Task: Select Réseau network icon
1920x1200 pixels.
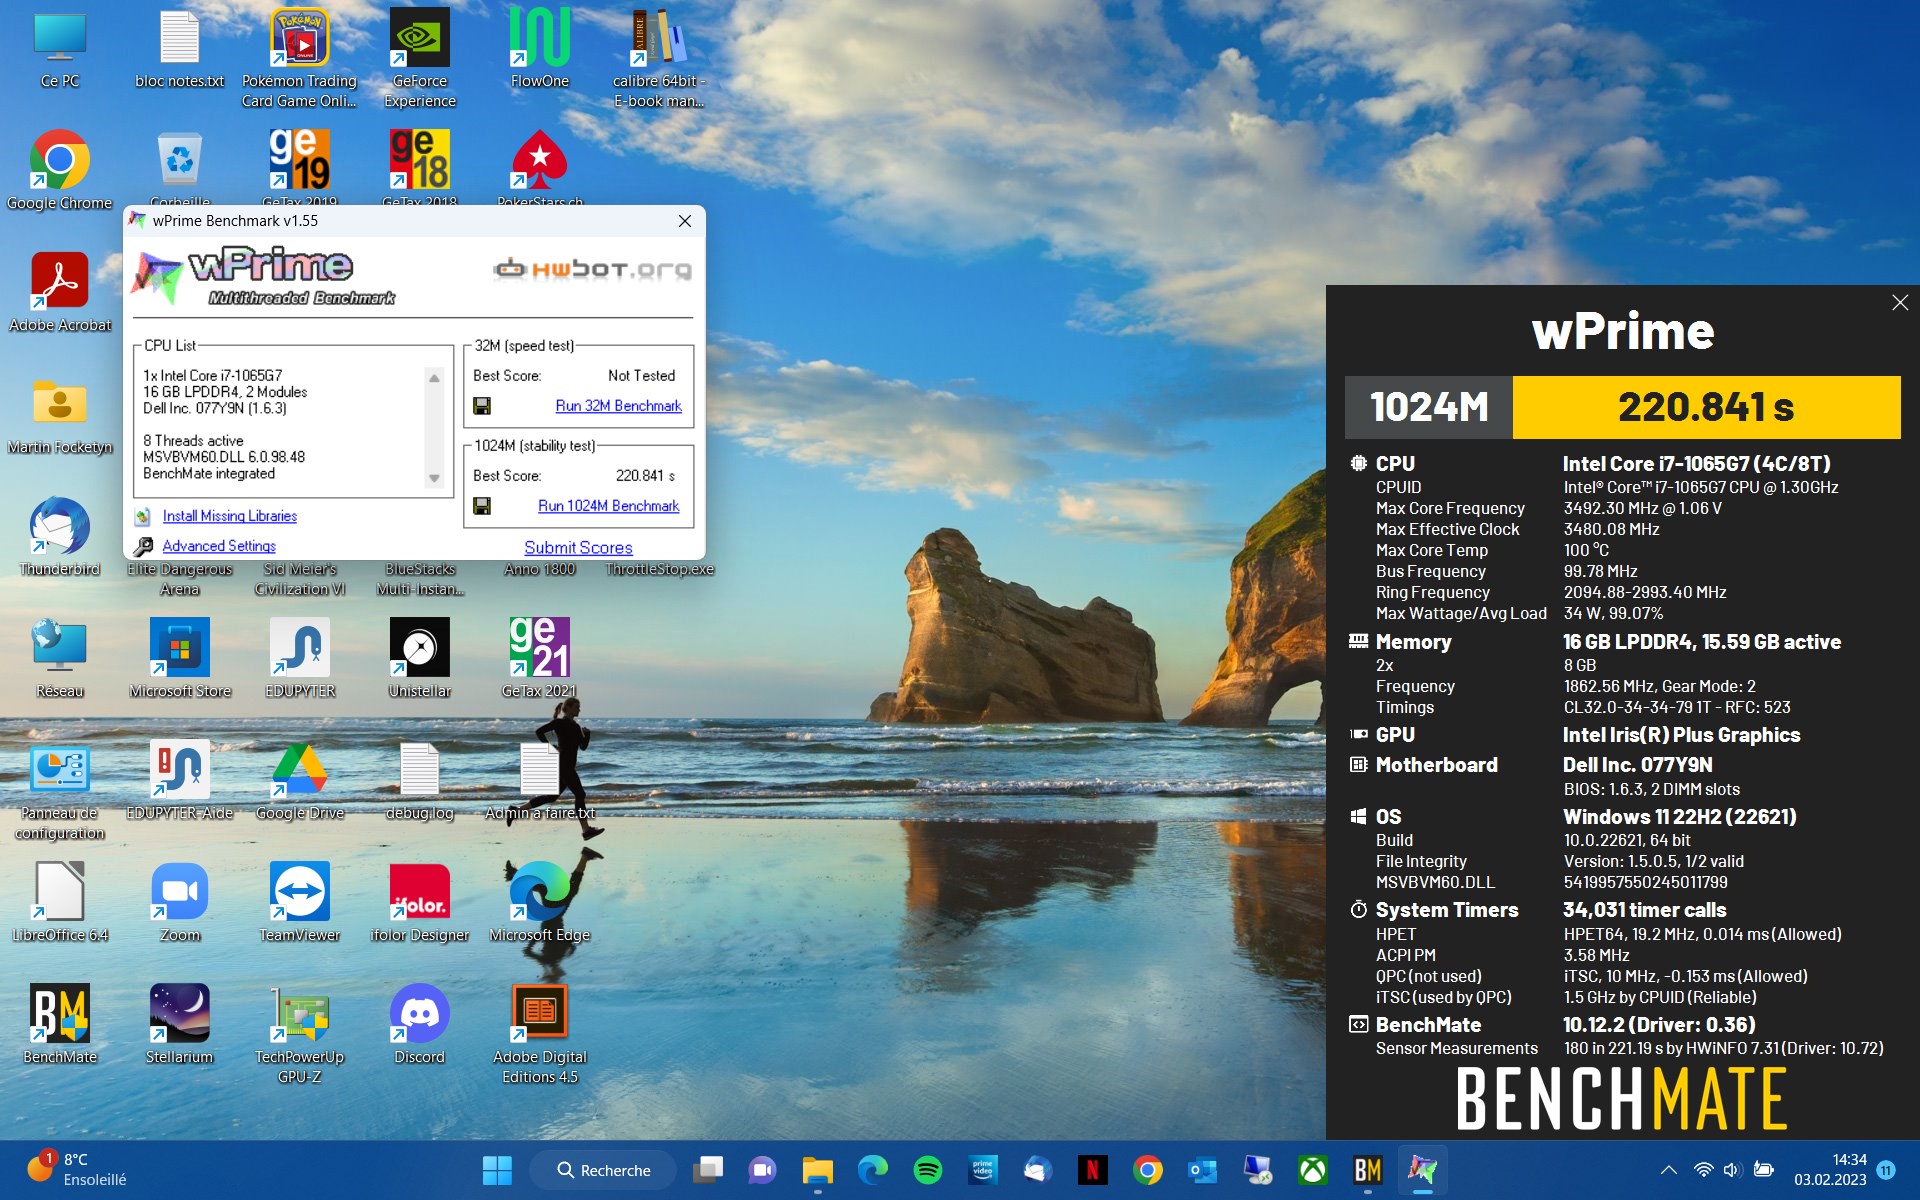Action: pos(60,658)
